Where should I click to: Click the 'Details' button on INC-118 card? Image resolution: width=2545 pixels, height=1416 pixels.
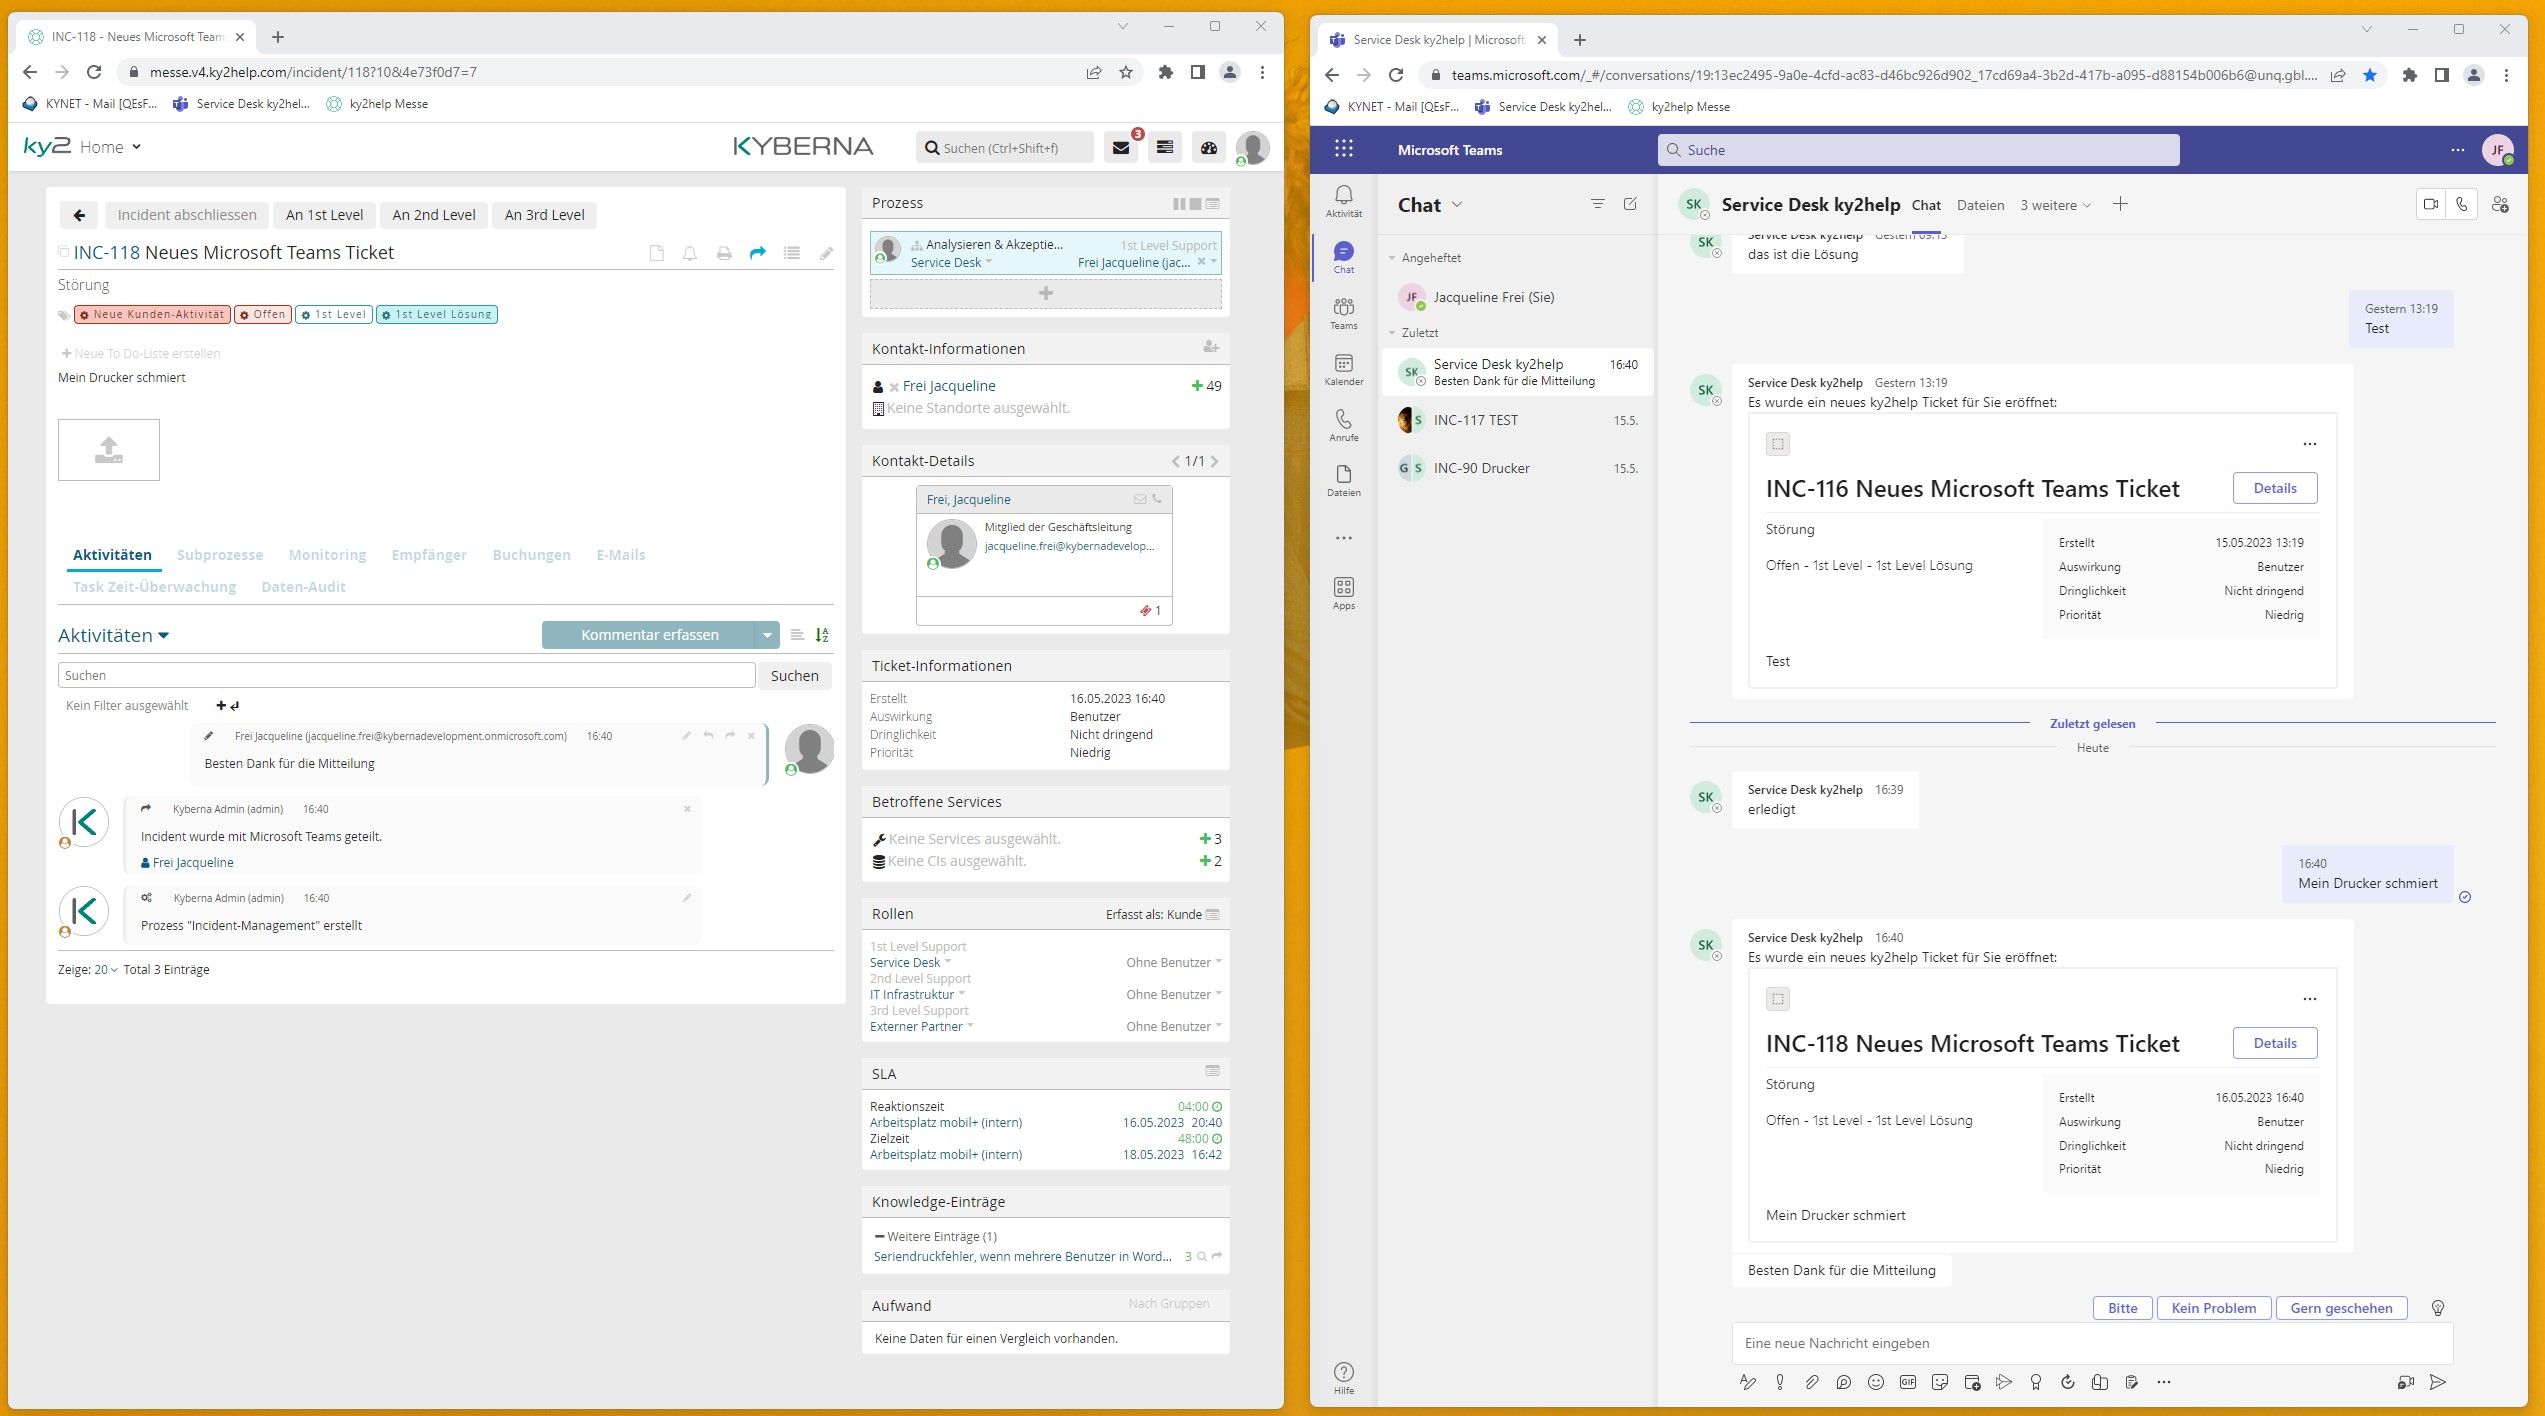coord(2275,1043)
